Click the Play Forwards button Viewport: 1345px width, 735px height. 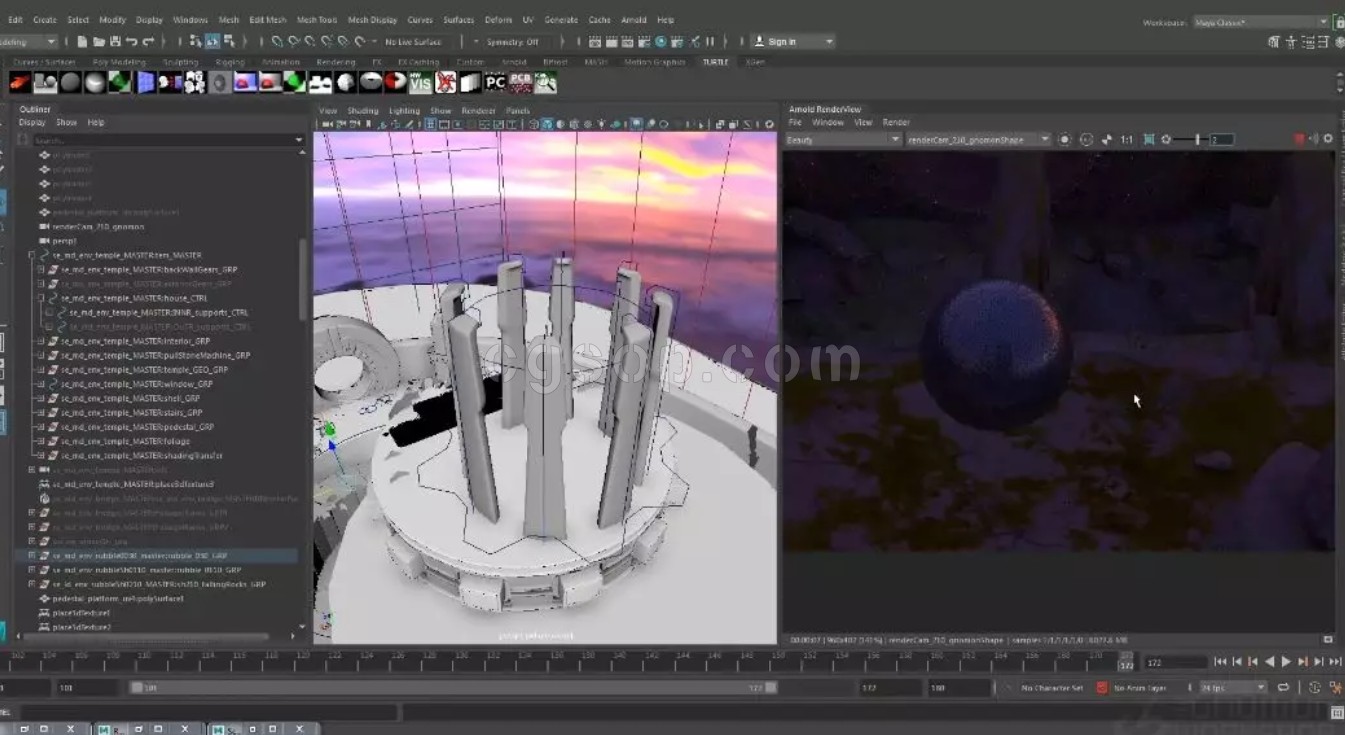[1286, 661]
